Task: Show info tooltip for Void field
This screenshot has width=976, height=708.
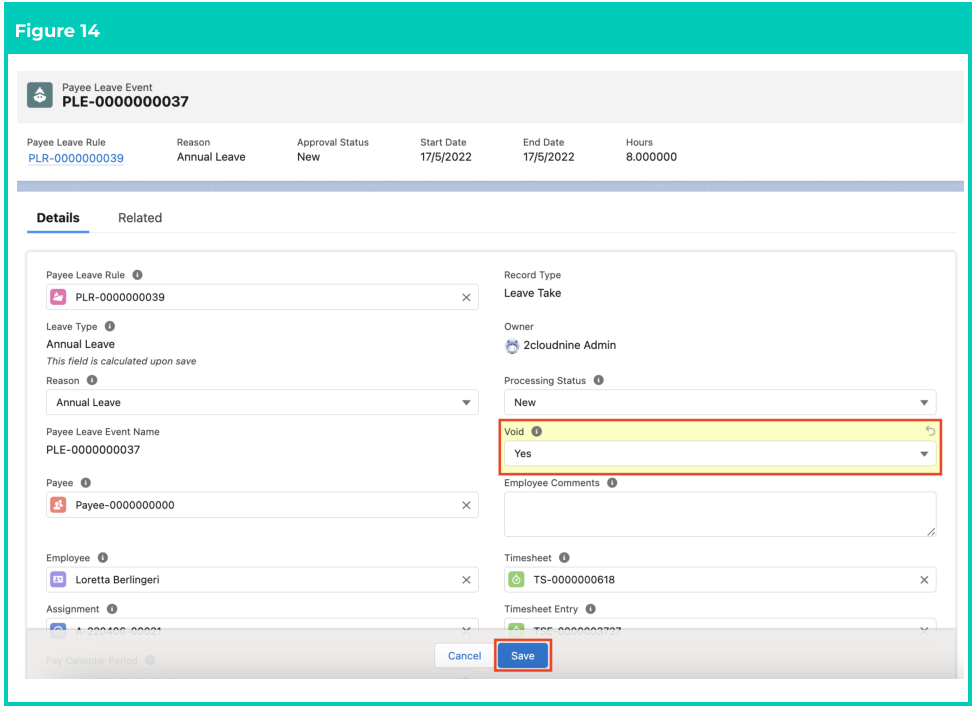Action: coord(537,432)
